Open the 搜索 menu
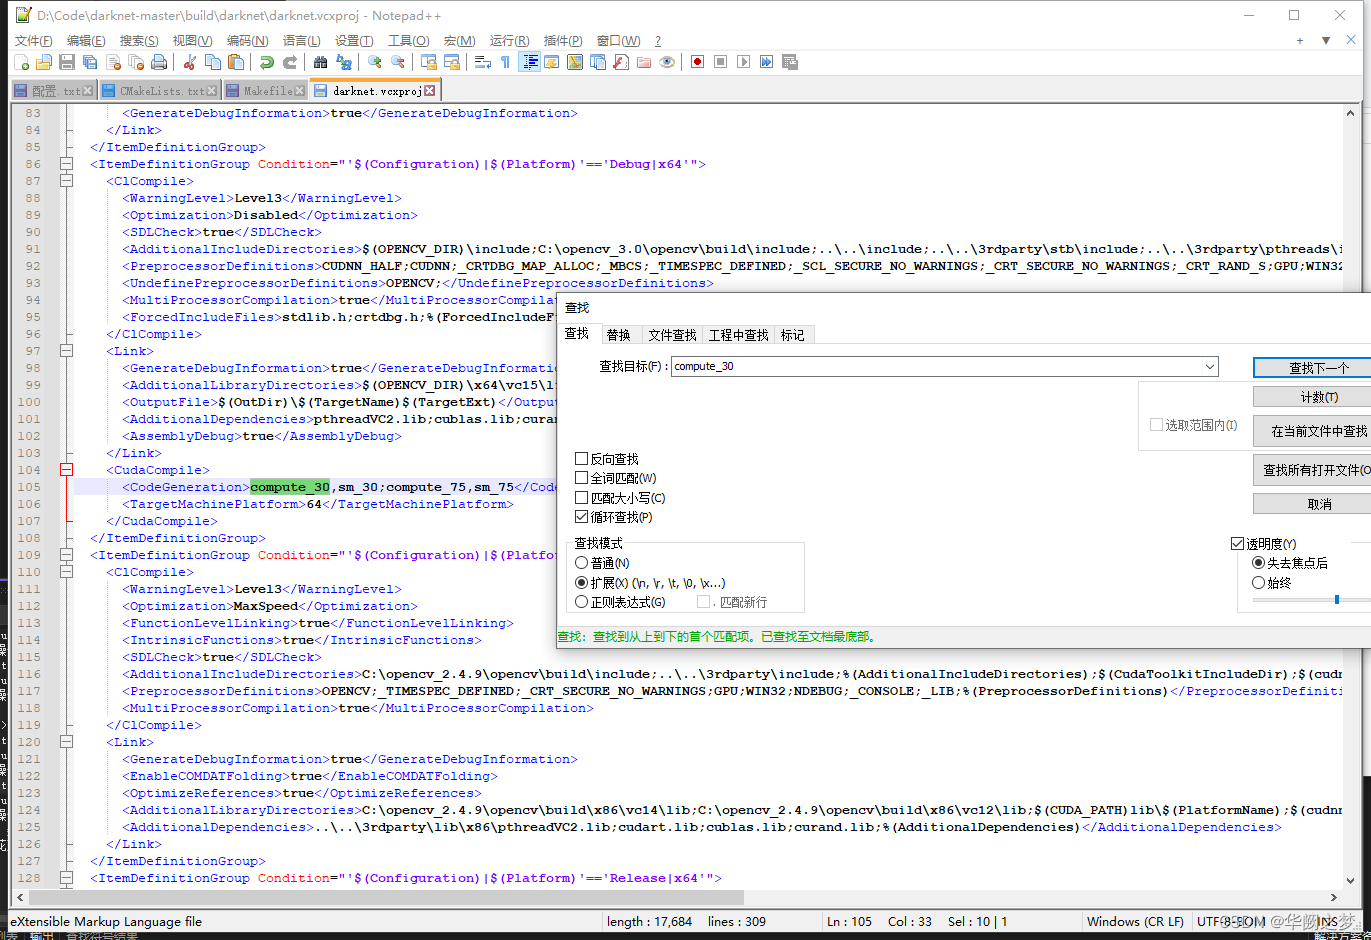Viewport: 1371px width, 940px height. tap(139, 41)
